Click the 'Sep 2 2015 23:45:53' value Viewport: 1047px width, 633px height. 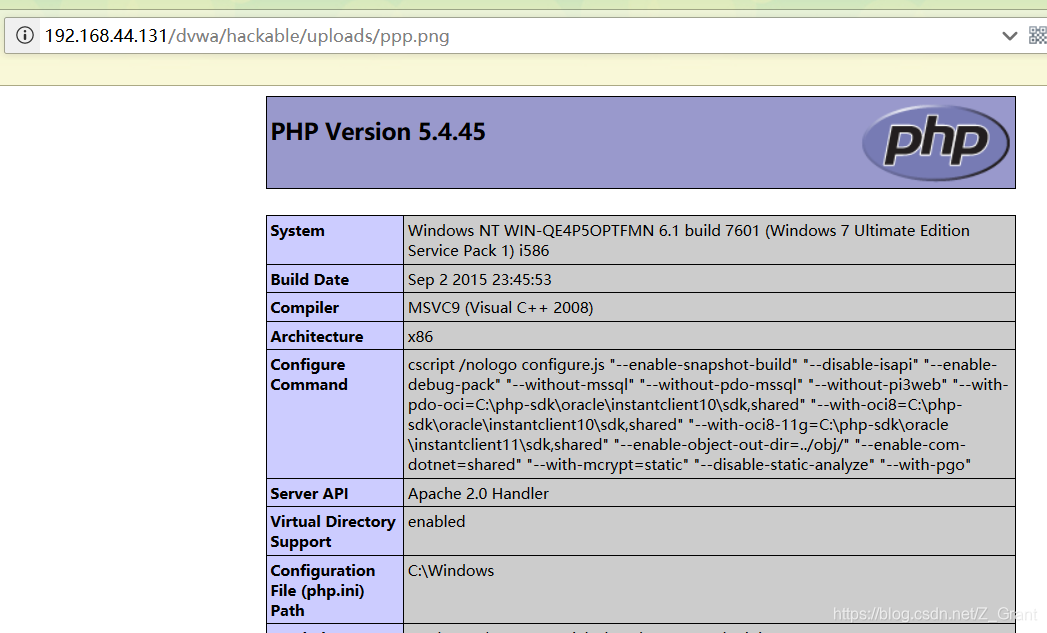479,280
